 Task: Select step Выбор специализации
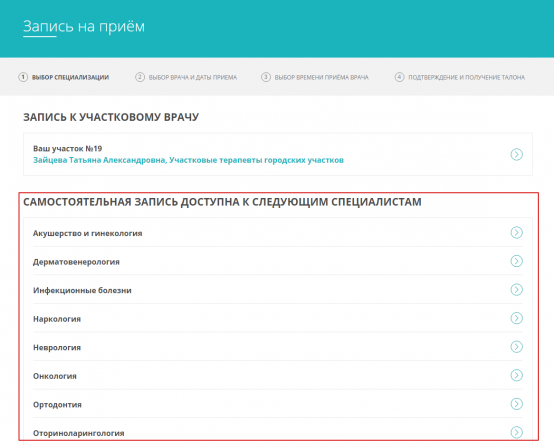[x=64, y=77]
